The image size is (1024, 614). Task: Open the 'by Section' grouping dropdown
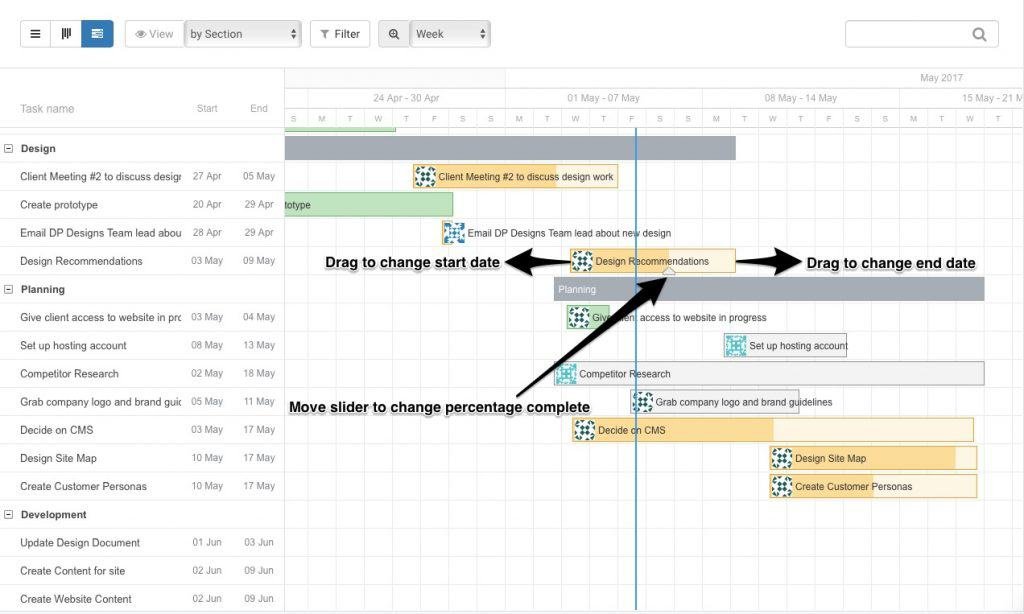pos(243,33)
